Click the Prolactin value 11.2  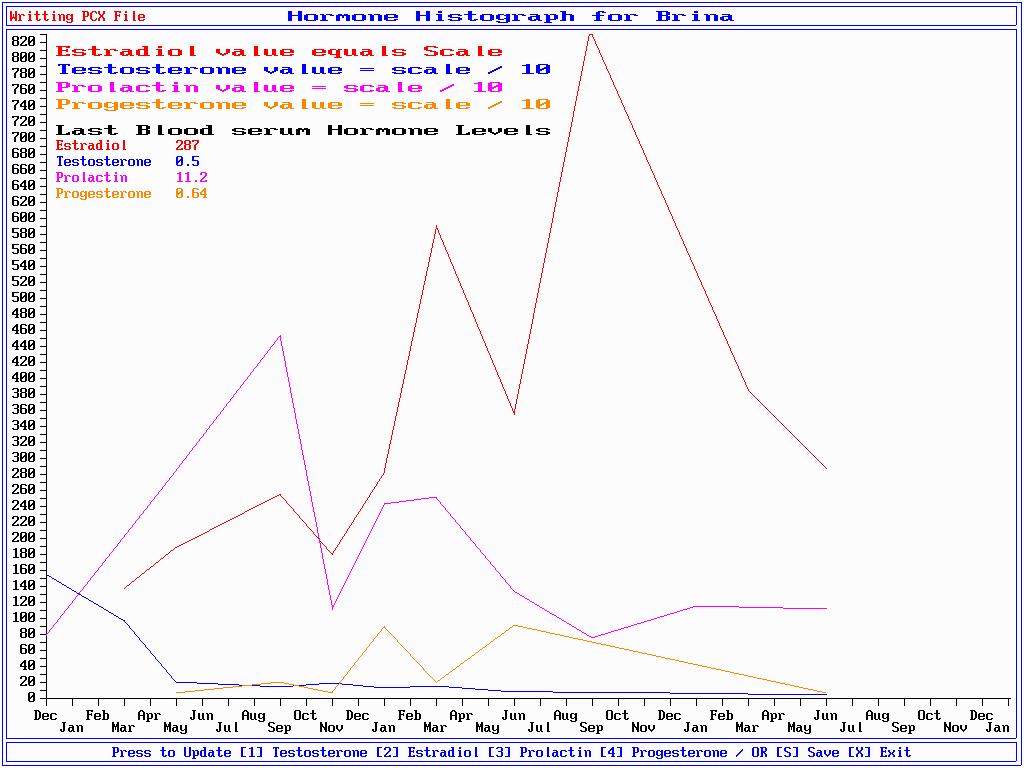pyautogui.click(x=191, y=178)
